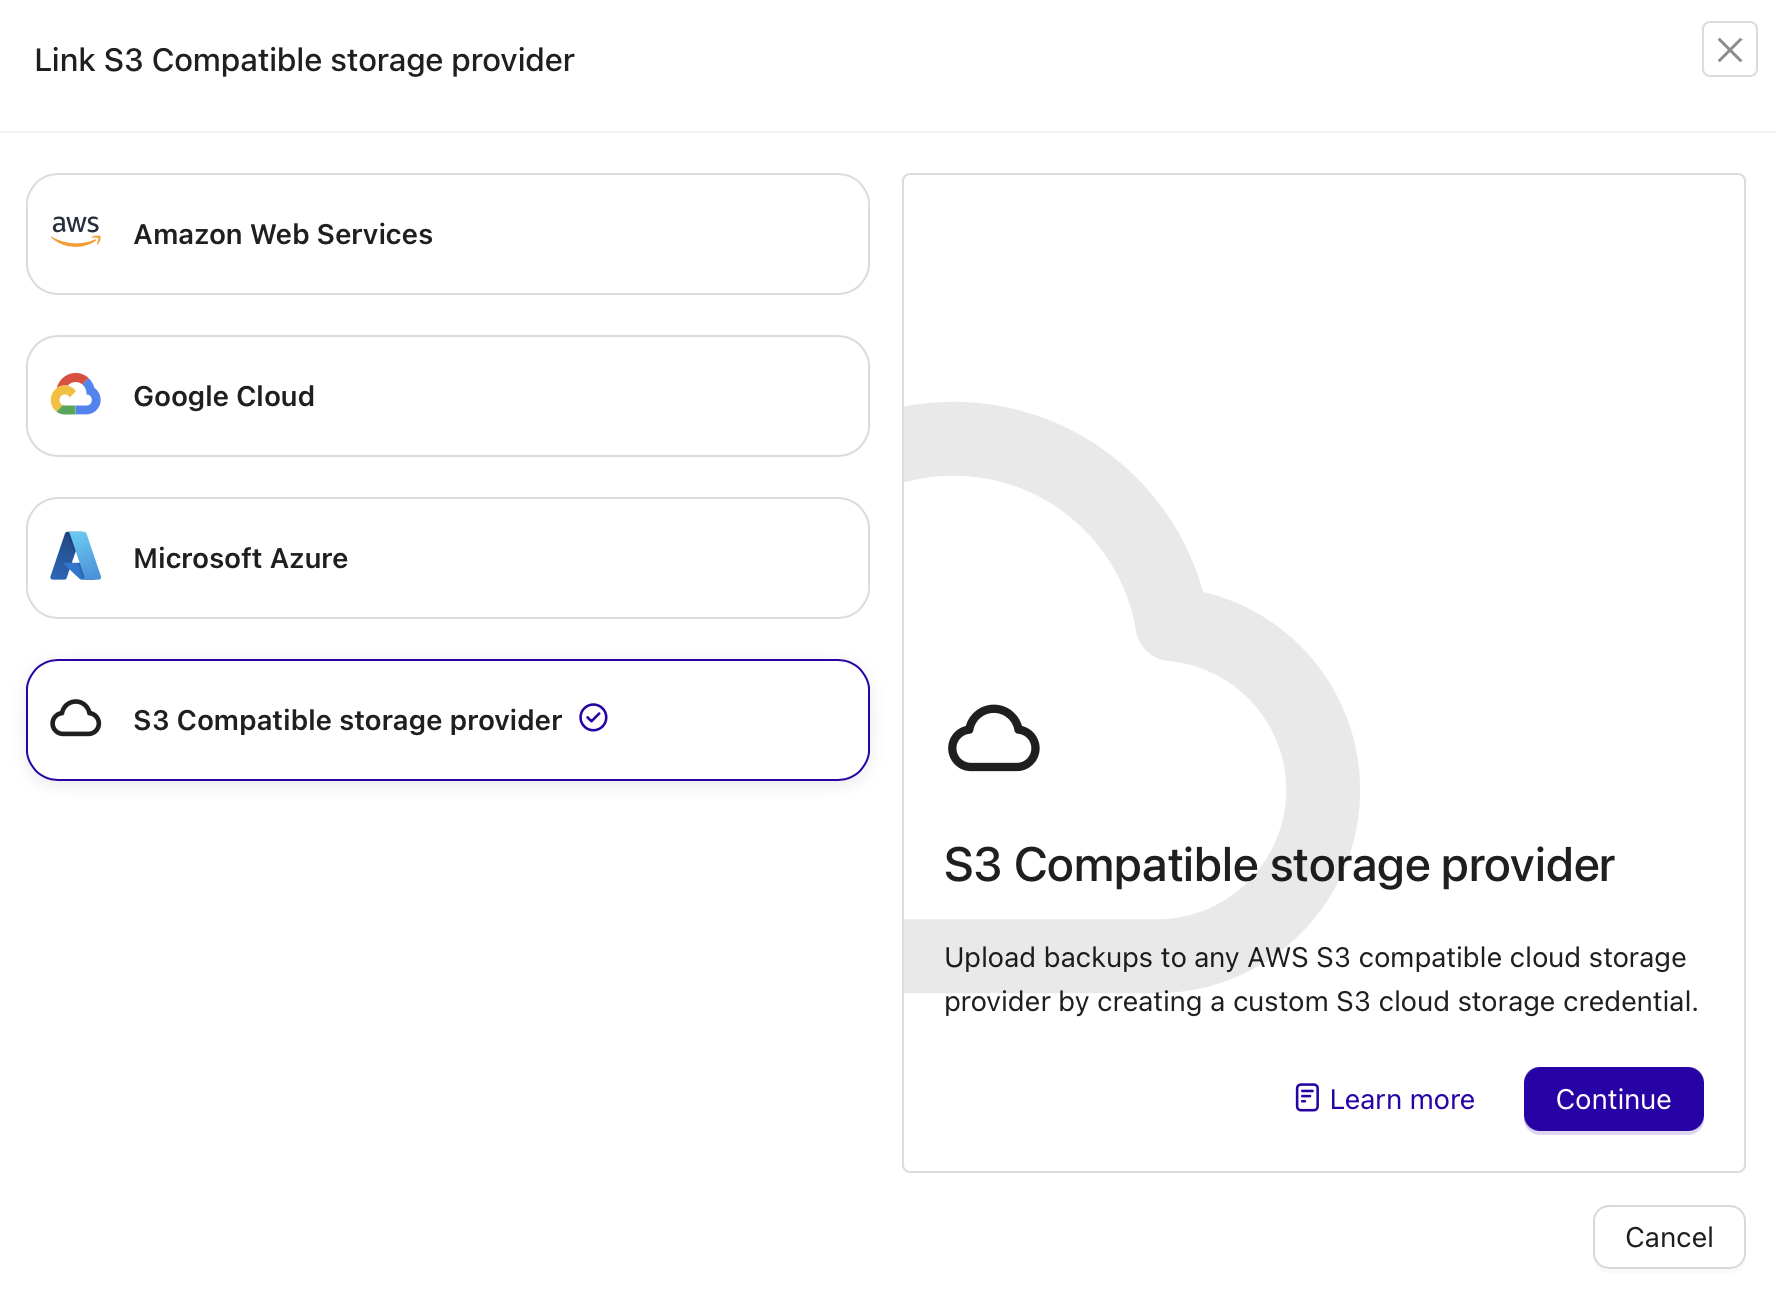The height and width of the screenshot is (1294, 1776).
Task: Close the dialog with the X icon
Action: [1729, 49]
